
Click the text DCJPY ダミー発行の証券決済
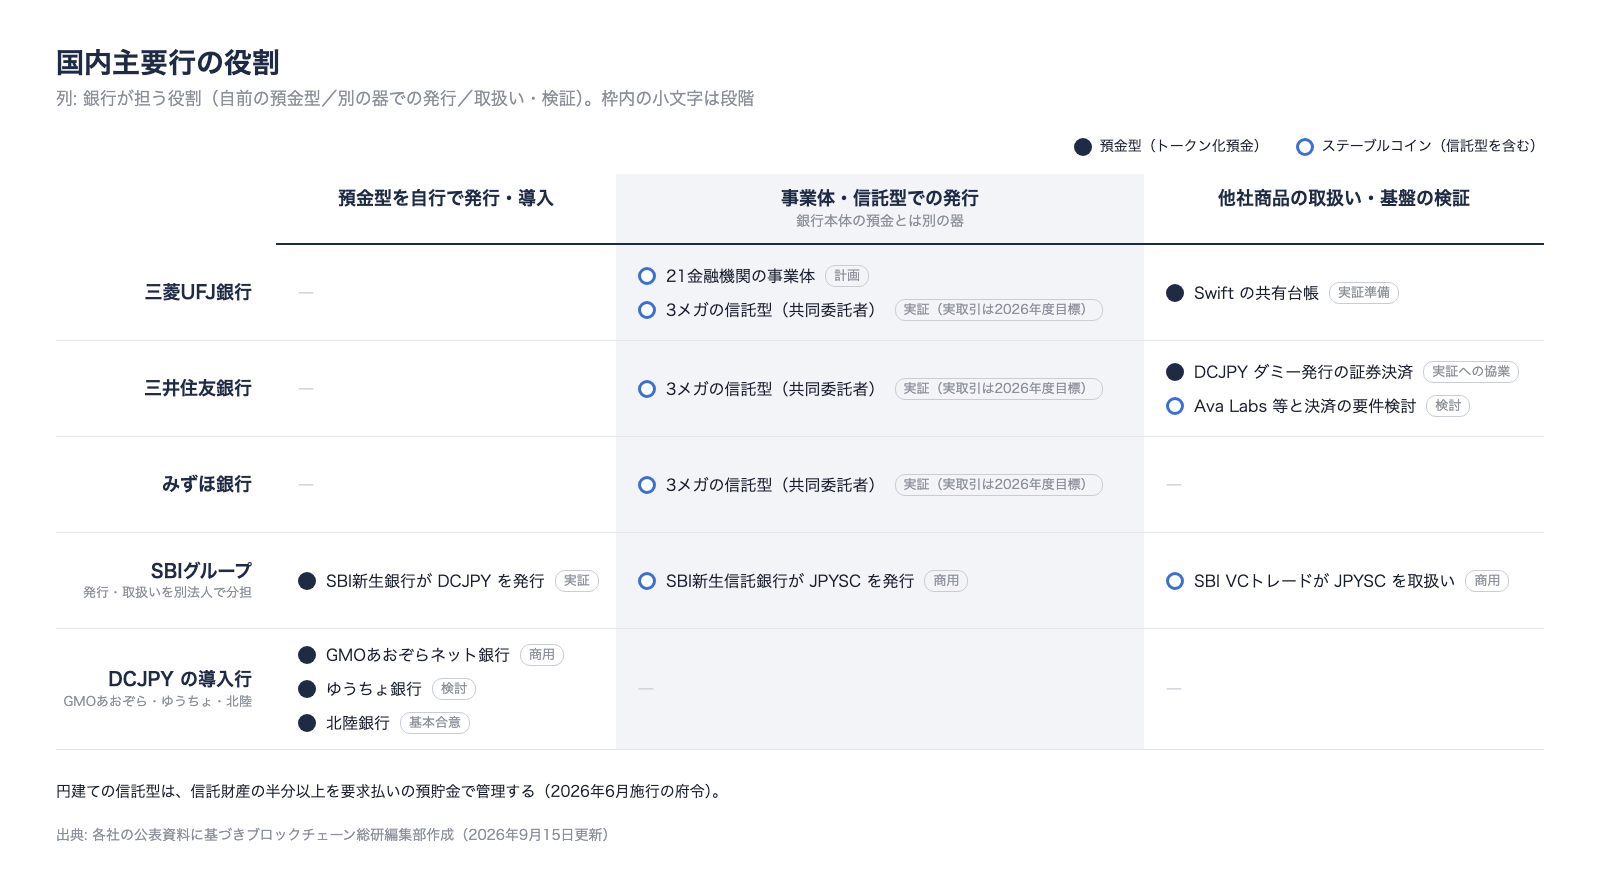[1303, 372]
